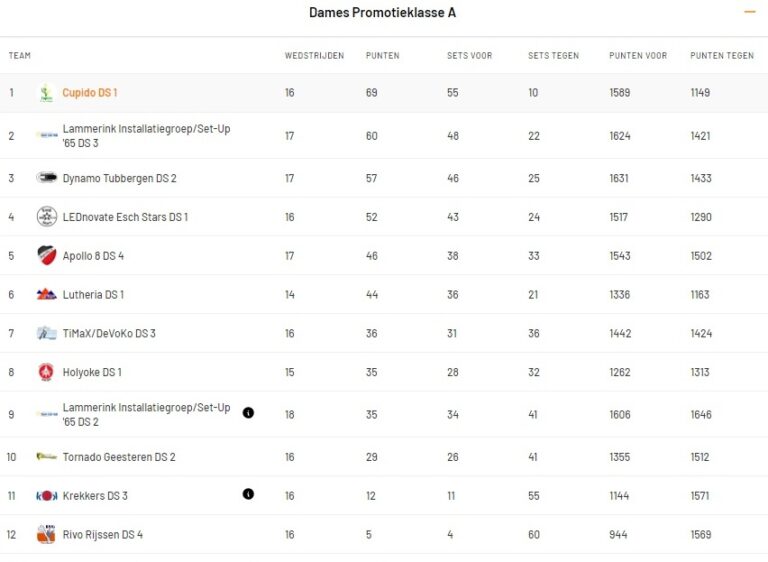Click the Rivo Rijssen DS 4 logo

click(46, 534)
